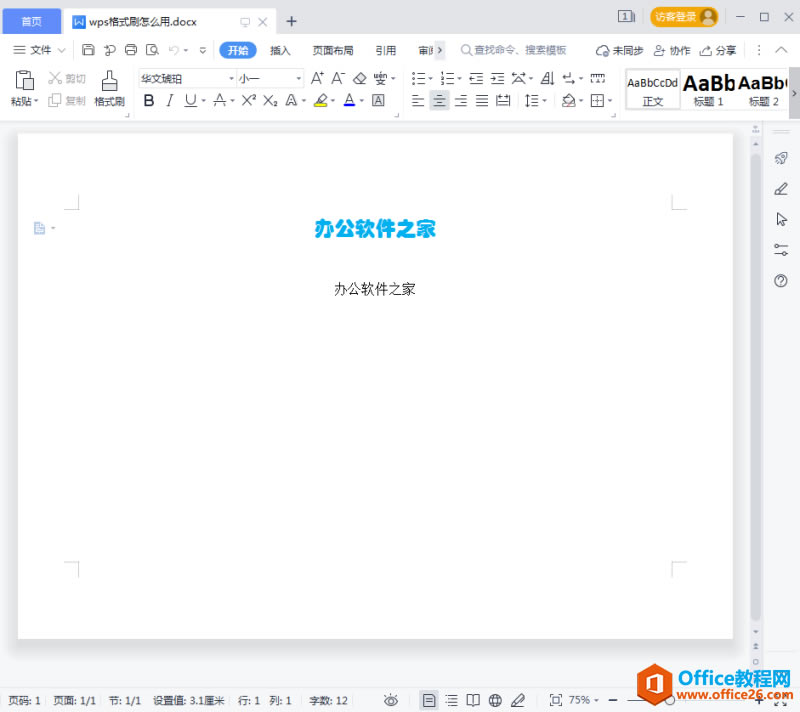Decrease font size with A- icon
The height and width of the screenshot is (712, 800).
(338, 78)
